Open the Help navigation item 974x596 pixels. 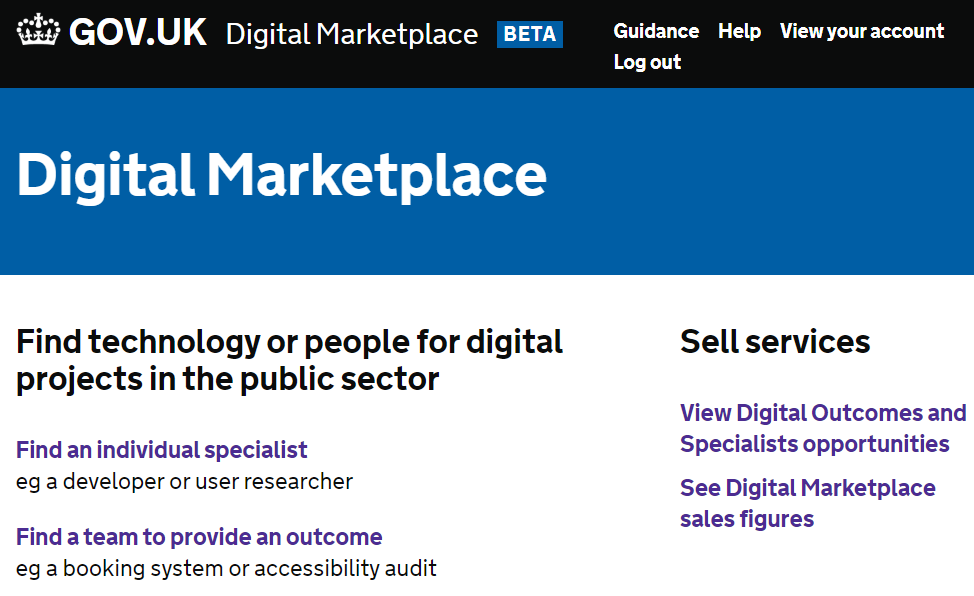pyautogui.click(x=739, y=31)
